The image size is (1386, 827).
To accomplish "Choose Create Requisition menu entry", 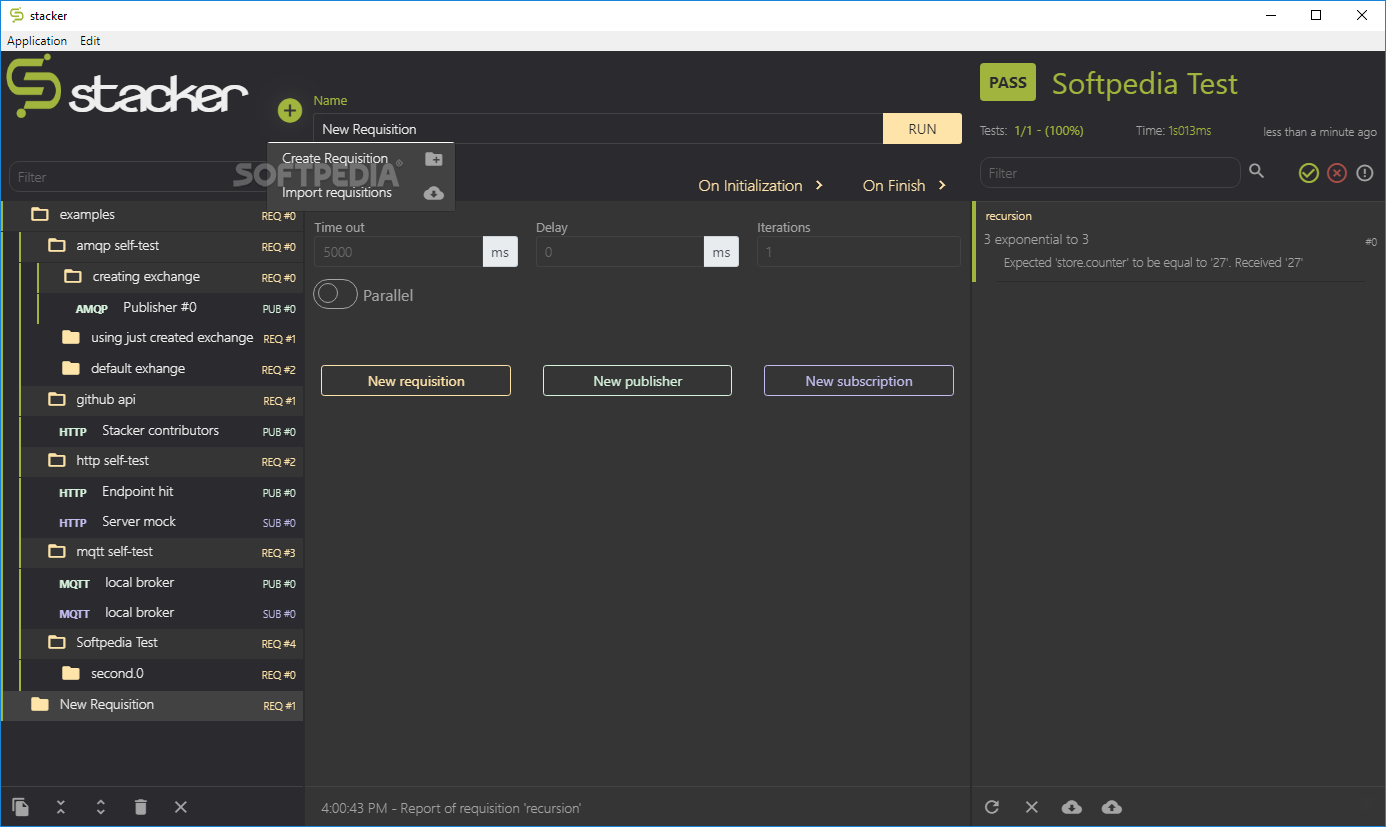I will pos(361,159).
